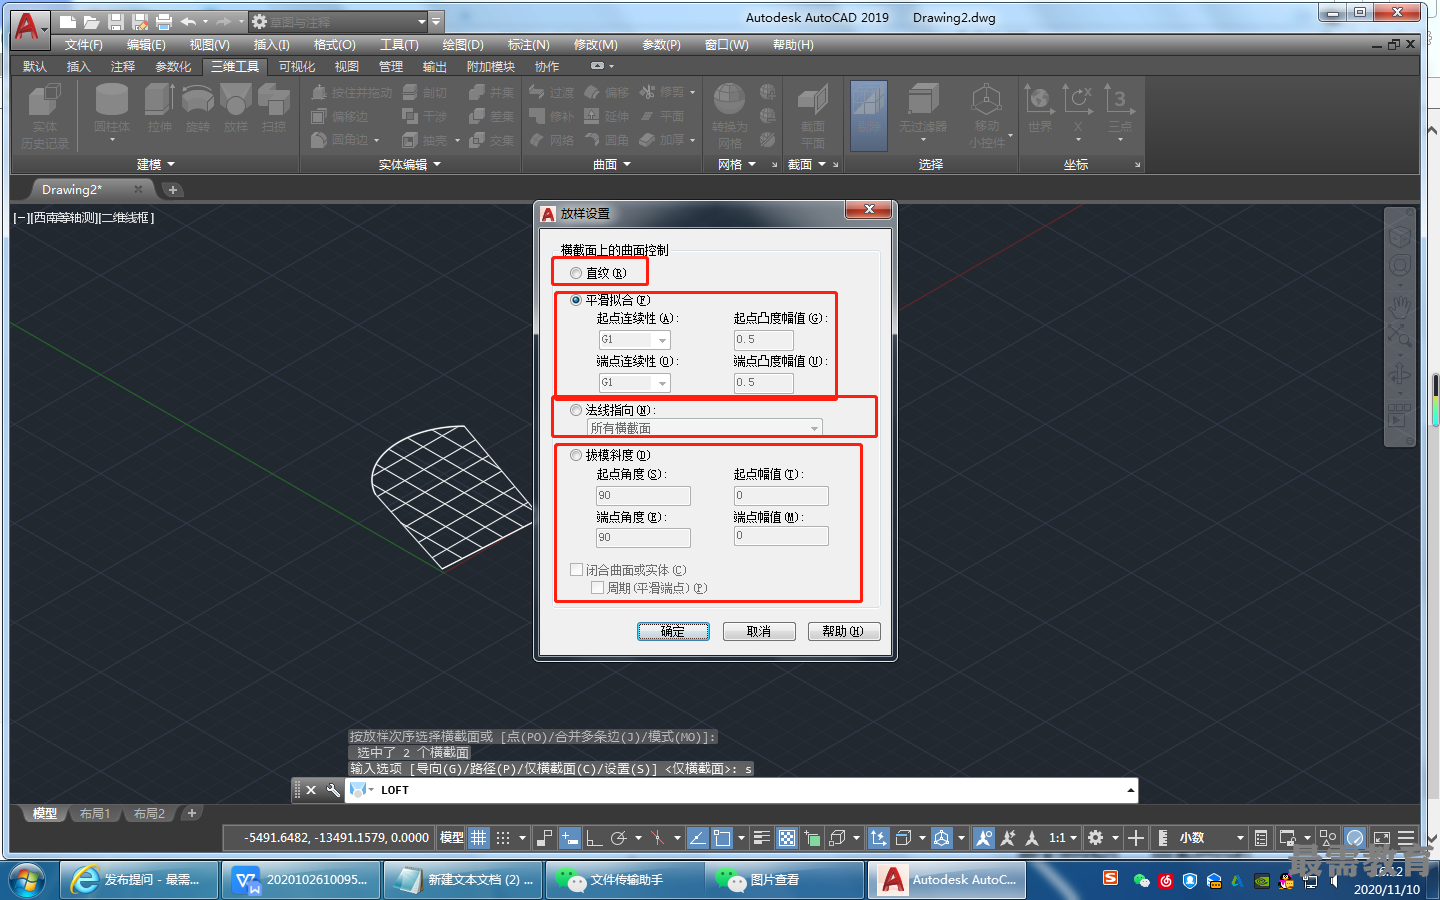Close the 放样设置 dialog with X
1440x900 pixels.
coord(869,209)
